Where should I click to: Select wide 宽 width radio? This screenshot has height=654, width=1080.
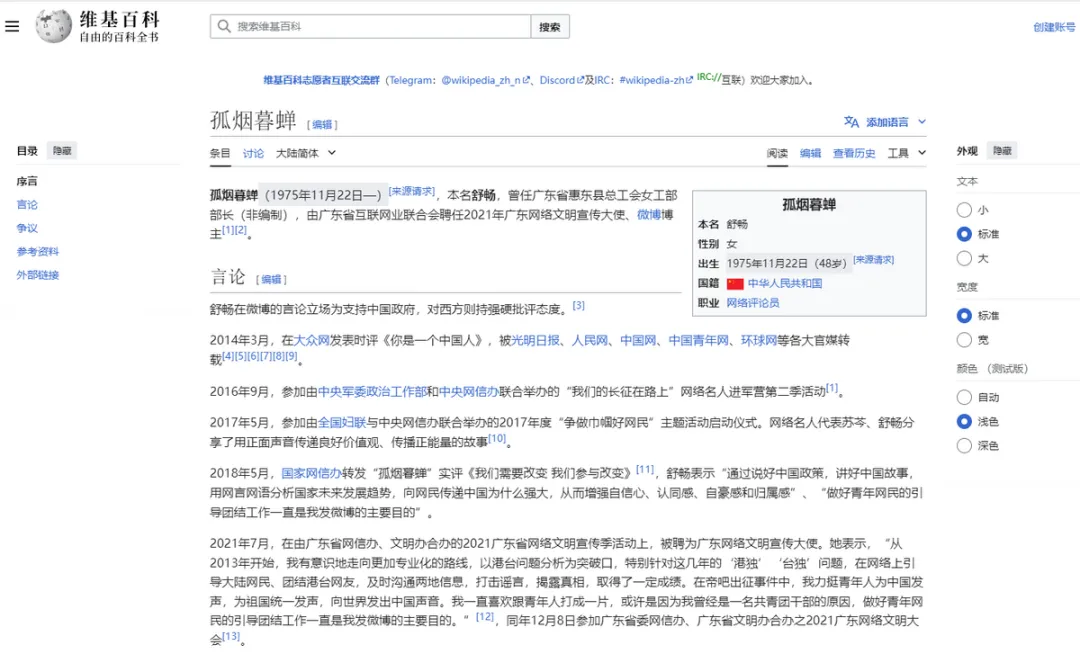(x=964, y=339)
